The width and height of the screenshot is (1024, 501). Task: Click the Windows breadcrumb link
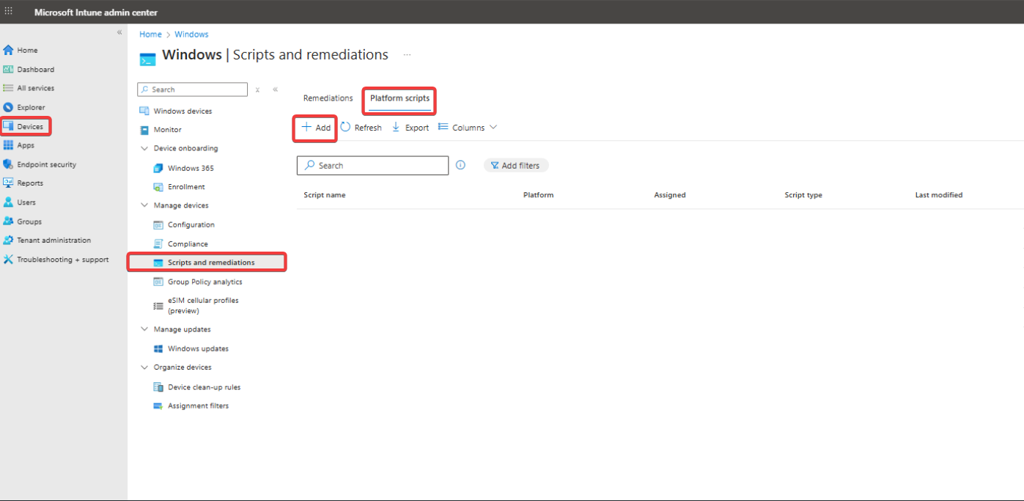click(x=191, y=34)
